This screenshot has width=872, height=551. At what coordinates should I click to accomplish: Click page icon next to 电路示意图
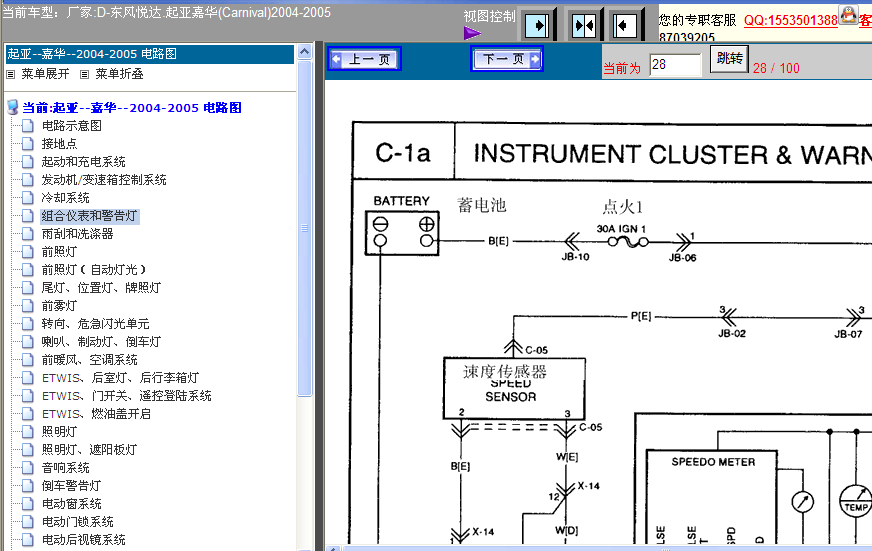point(28,126)
